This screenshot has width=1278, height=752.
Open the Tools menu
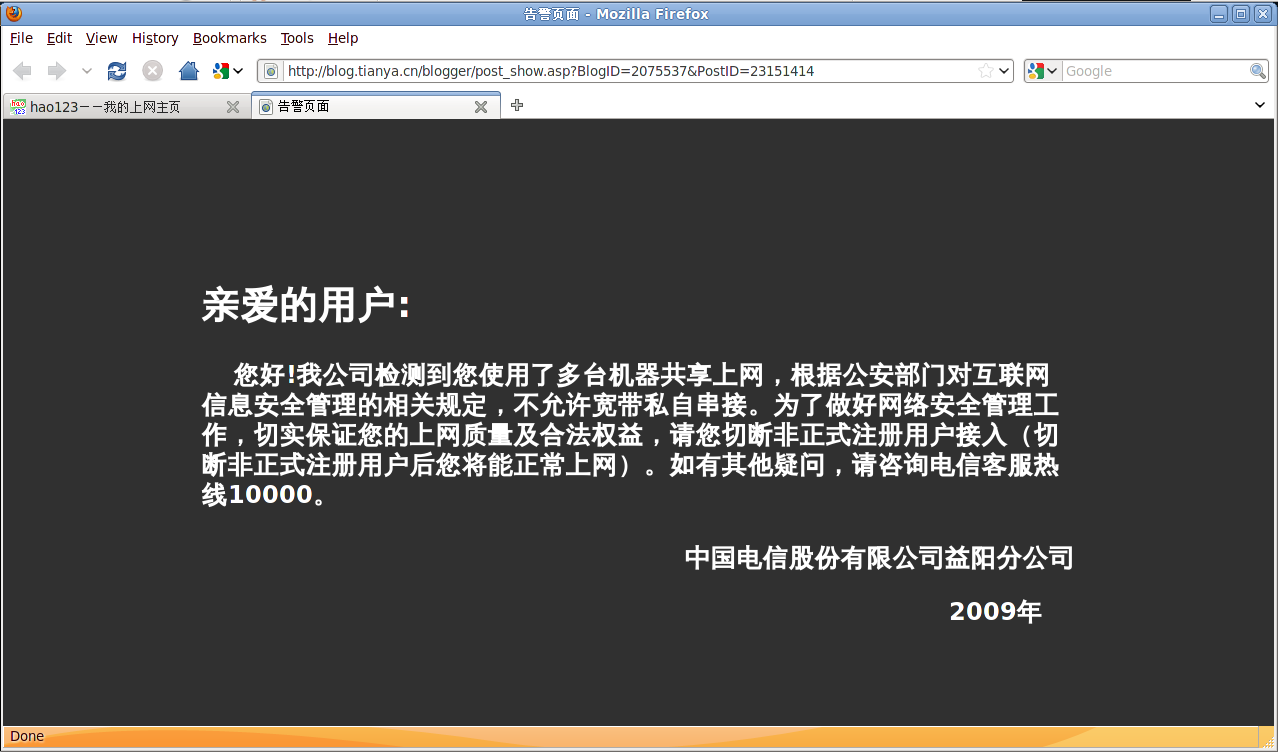[297, 38]
